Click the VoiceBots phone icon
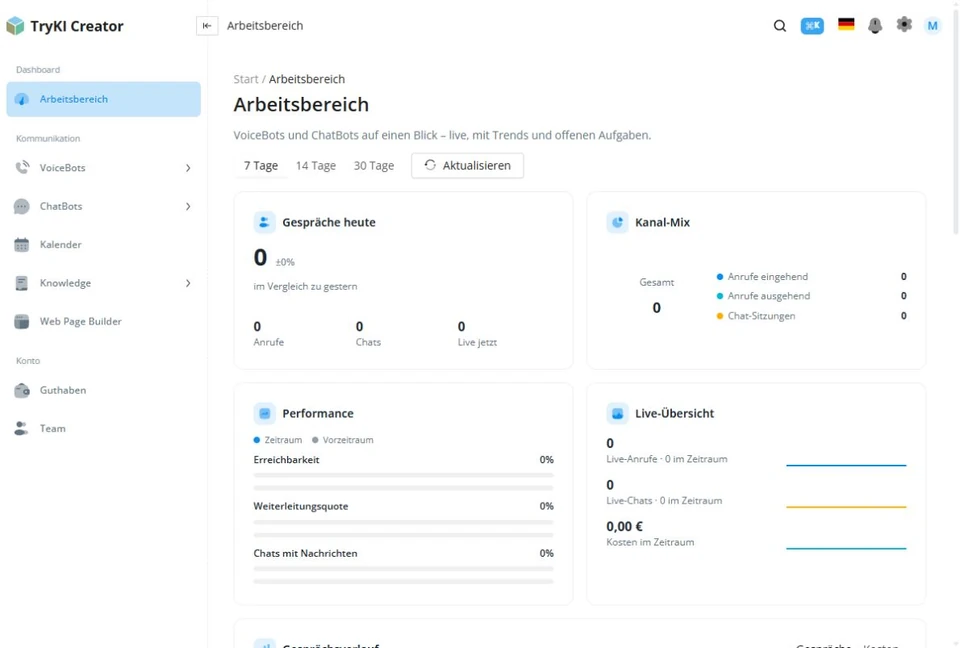 click(22, 167)
